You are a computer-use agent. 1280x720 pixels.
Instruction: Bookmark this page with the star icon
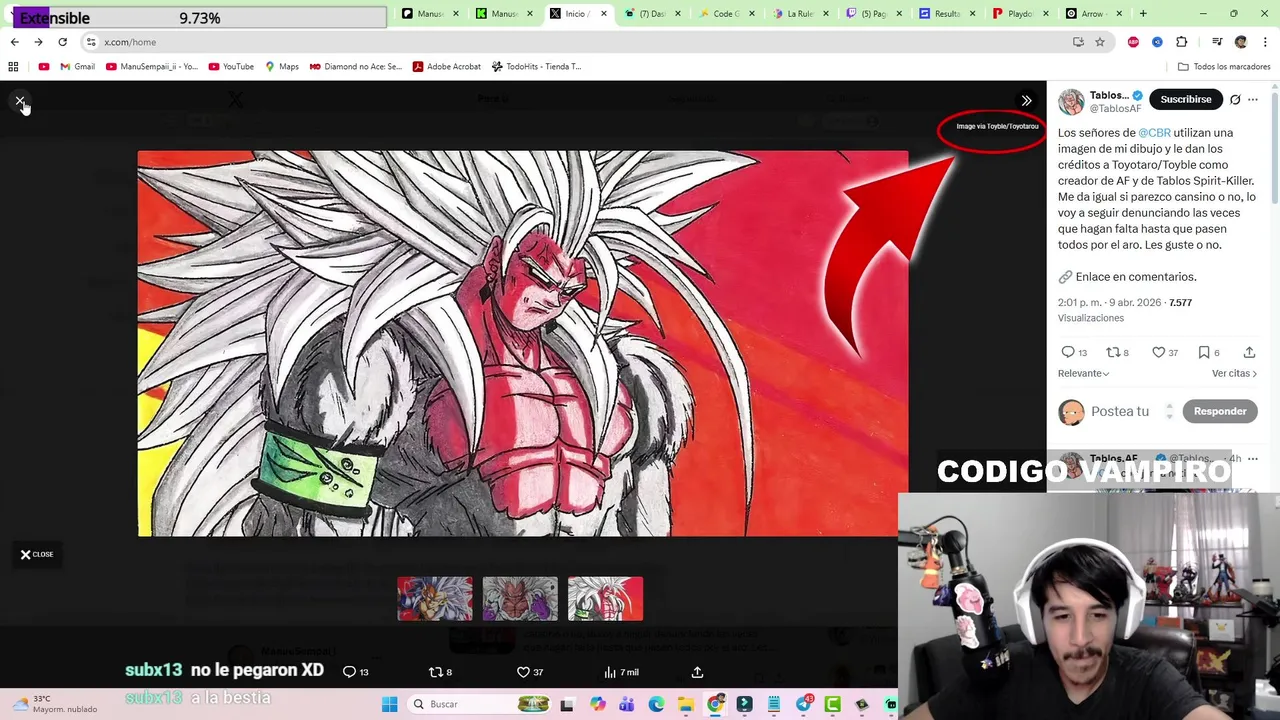[1100, 42]
